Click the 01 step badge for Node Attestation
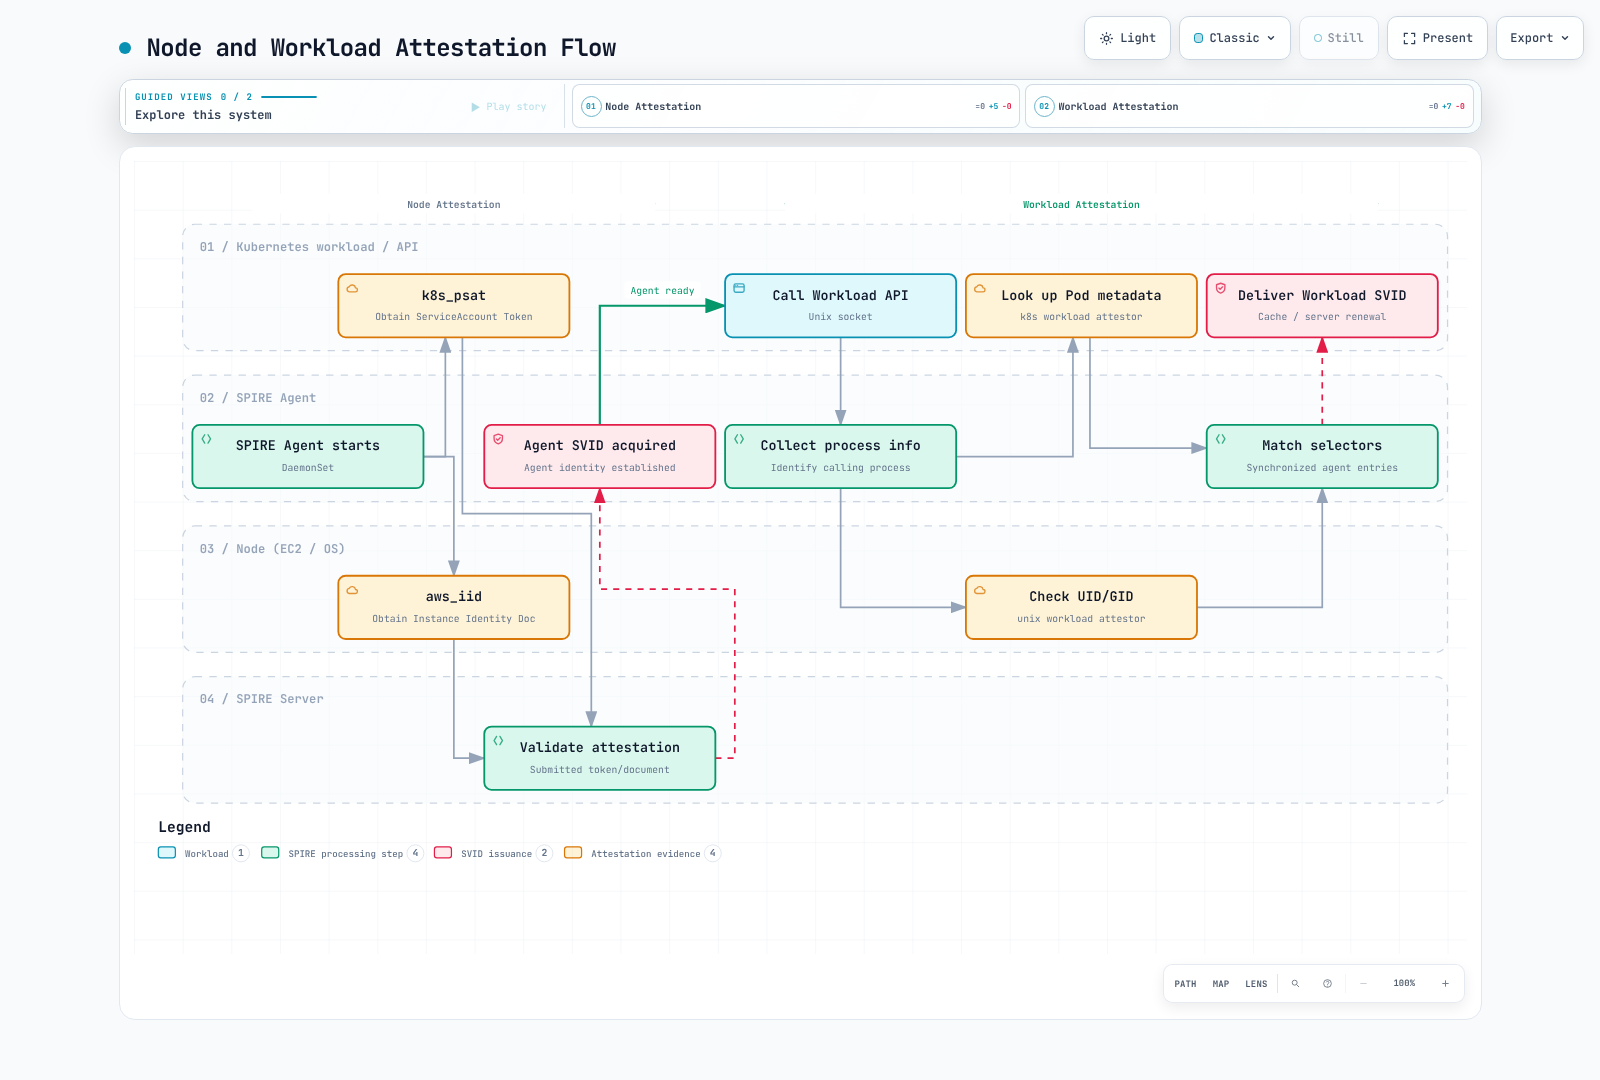Viewport: 1600px width, 1080px height. pos(591,106)
